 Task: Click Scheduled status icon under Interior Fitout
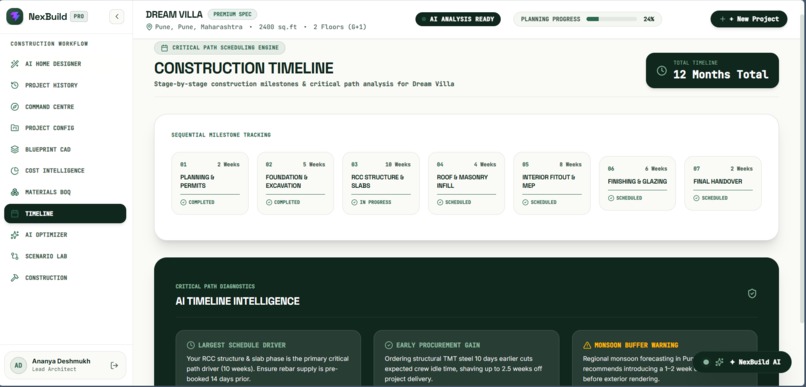525,202
